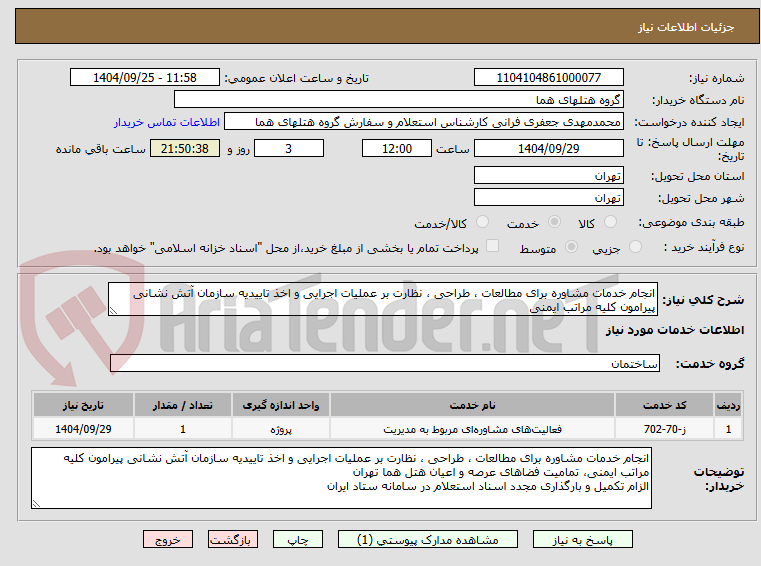Click the شماره نیاز number field

[548, 77]
